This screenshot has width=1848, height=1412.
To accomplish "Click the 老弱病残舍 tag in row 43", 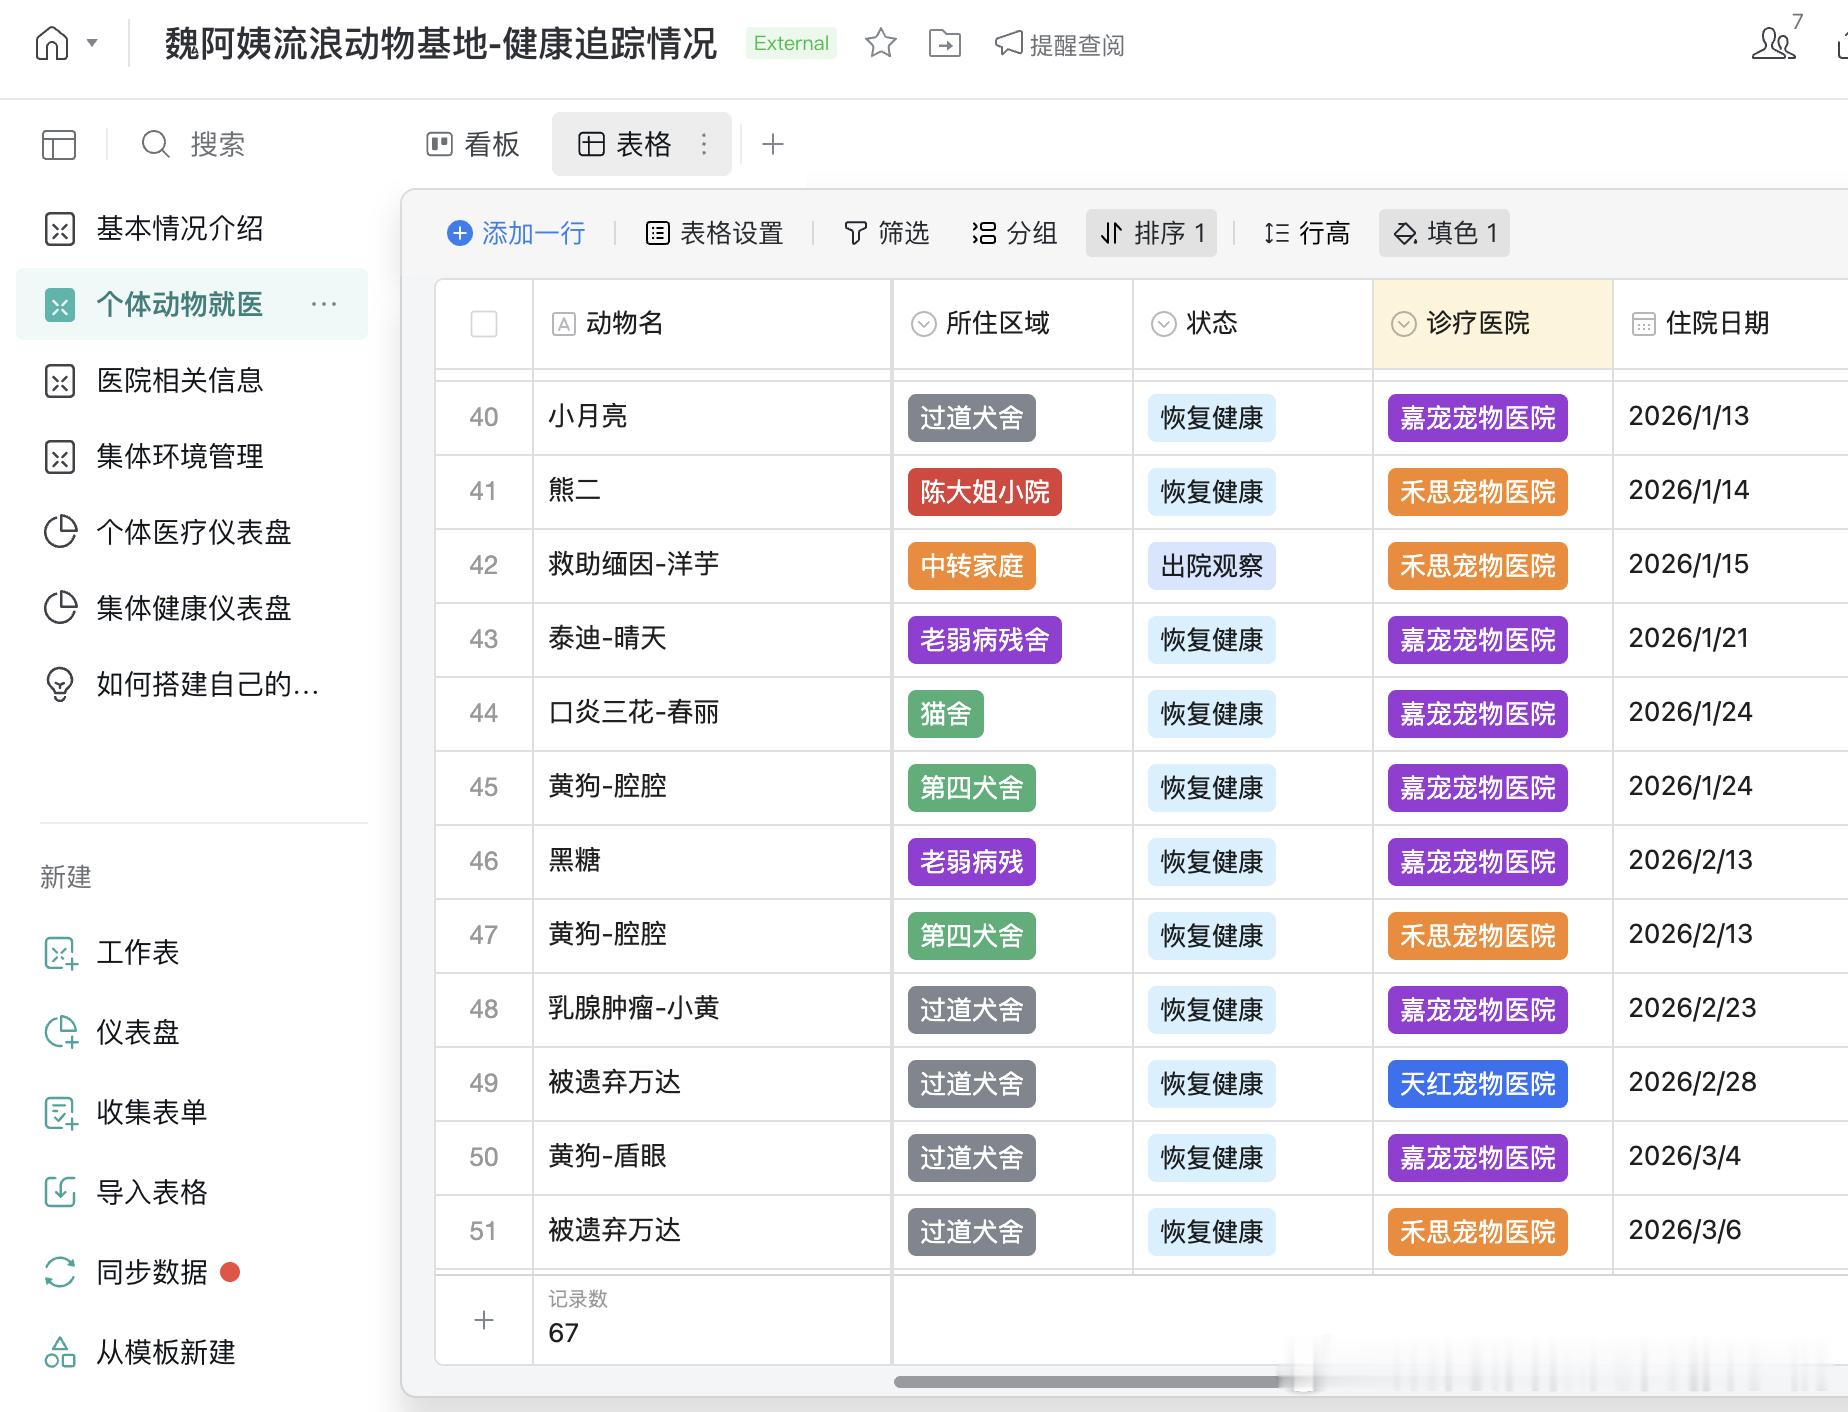I will click(985, 640).
